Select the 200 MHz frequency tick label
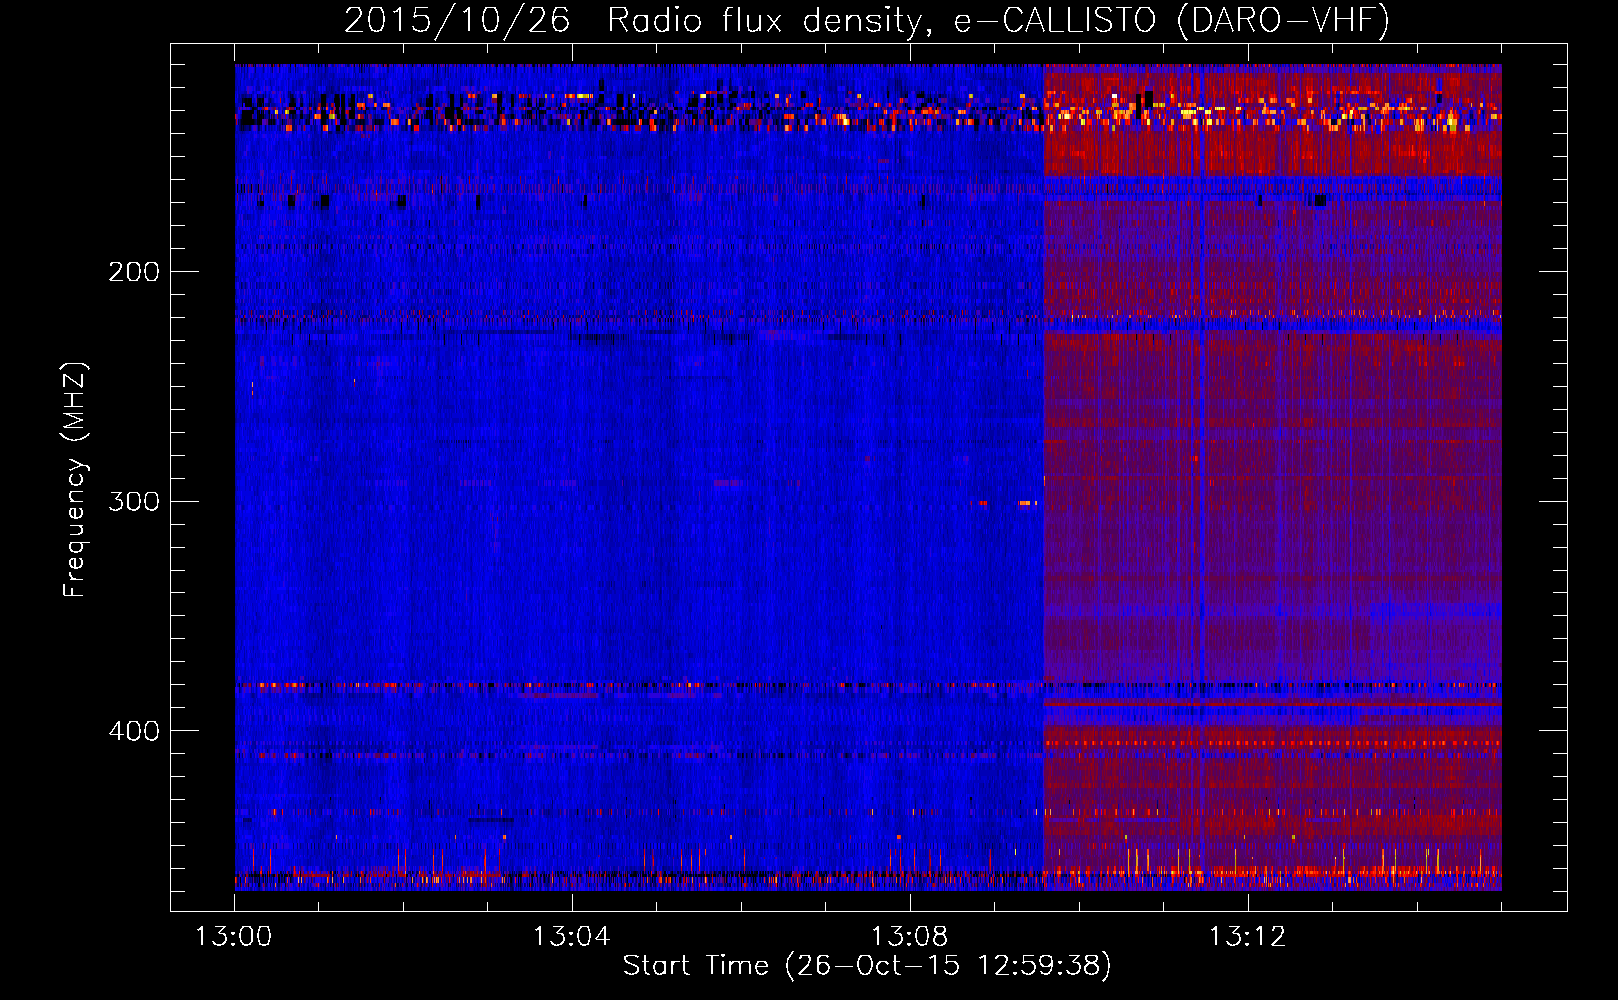The height and width of the screenshot is (1000, 1618). [134, 272]
